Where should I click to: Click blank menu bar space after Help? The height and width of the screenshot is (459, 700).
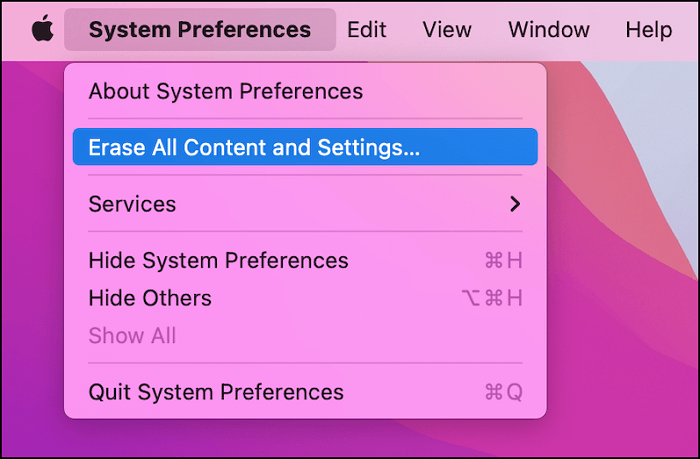690,30
